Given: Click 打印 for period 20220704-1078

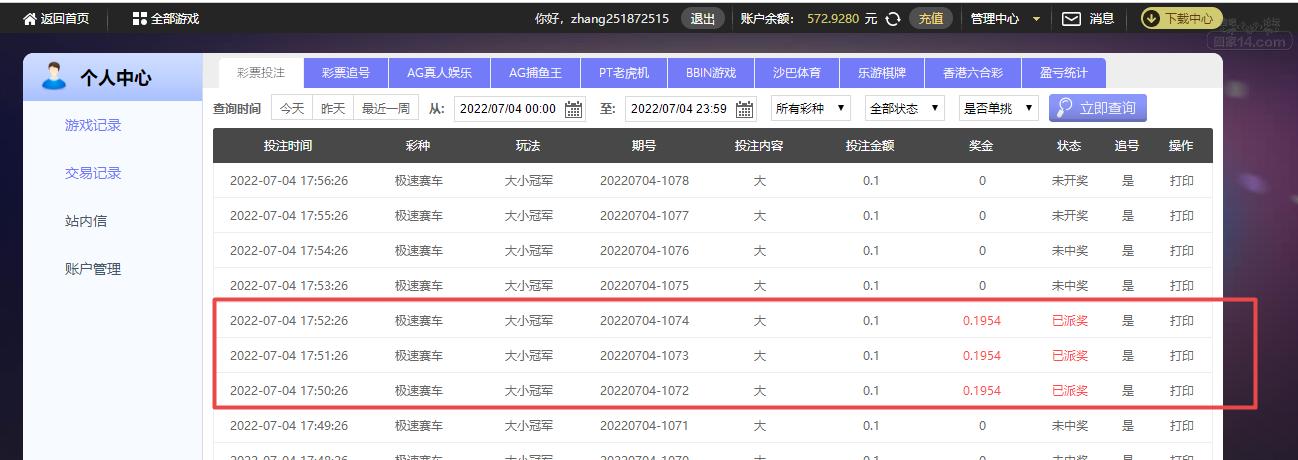Looking at the screenshot, I should [1182, 181].
